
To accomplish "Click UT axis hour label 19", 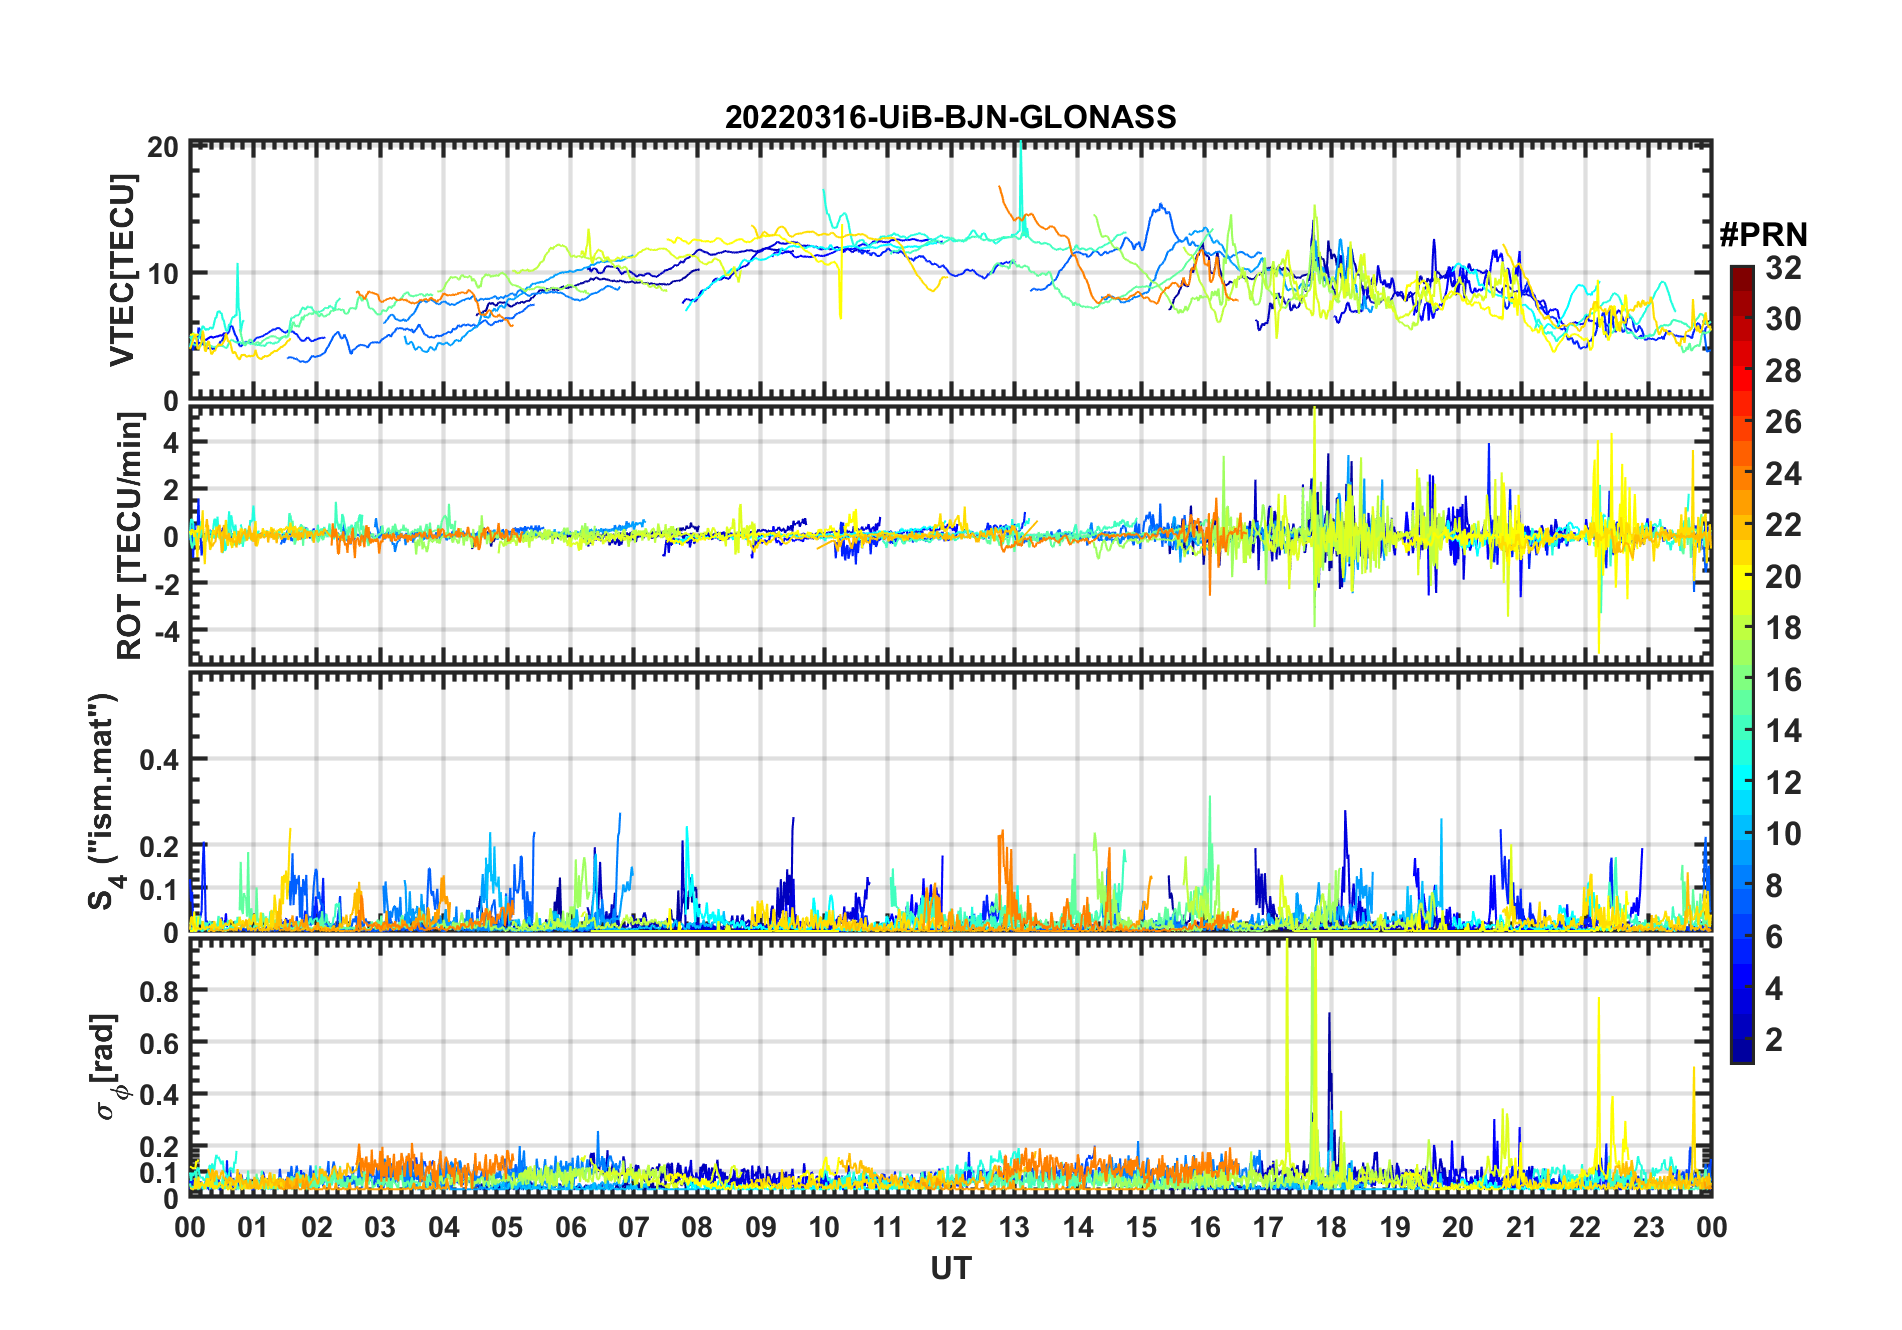I will tap(1395, 1227).
